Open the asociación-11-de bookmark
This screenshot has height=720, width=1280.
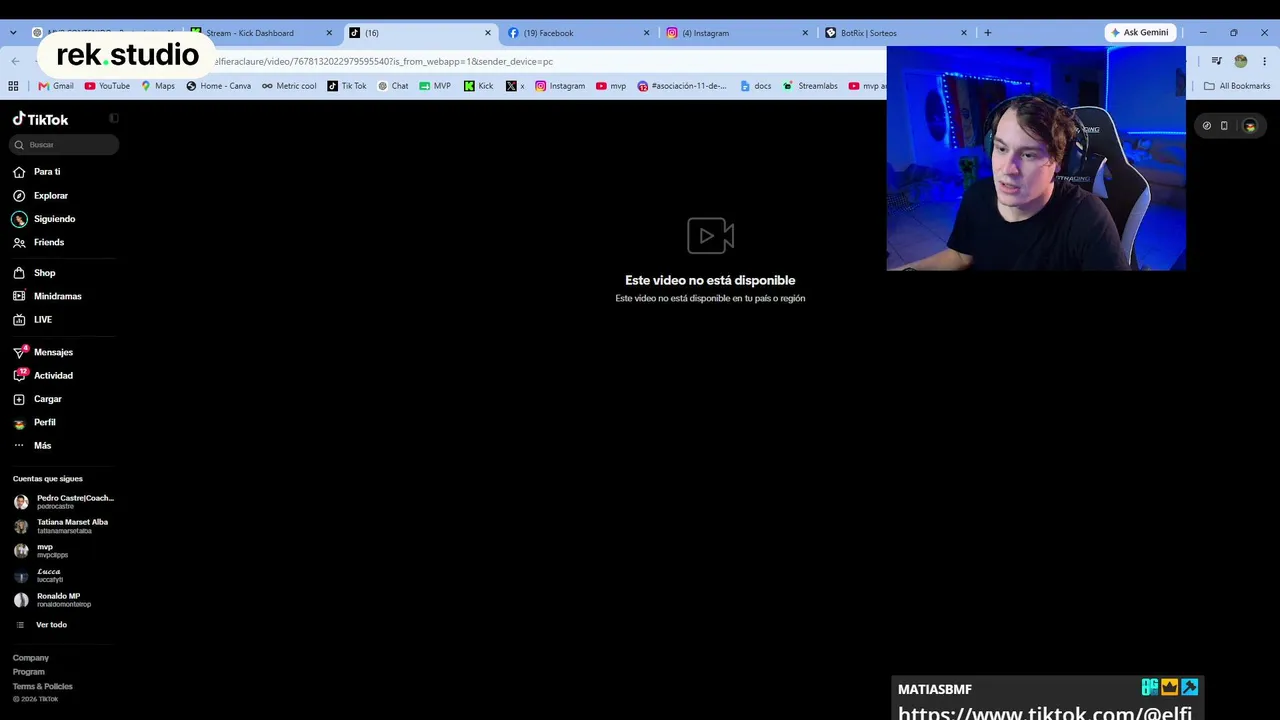(x=682, y=86)
